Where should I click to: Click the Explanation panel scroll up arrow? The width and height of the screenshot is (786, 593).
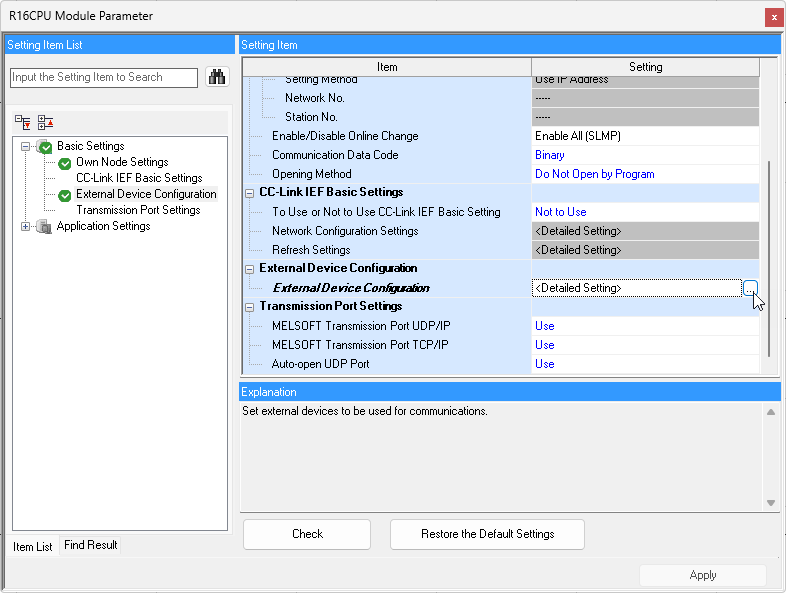pyautogui.click(x=771, y=412)
